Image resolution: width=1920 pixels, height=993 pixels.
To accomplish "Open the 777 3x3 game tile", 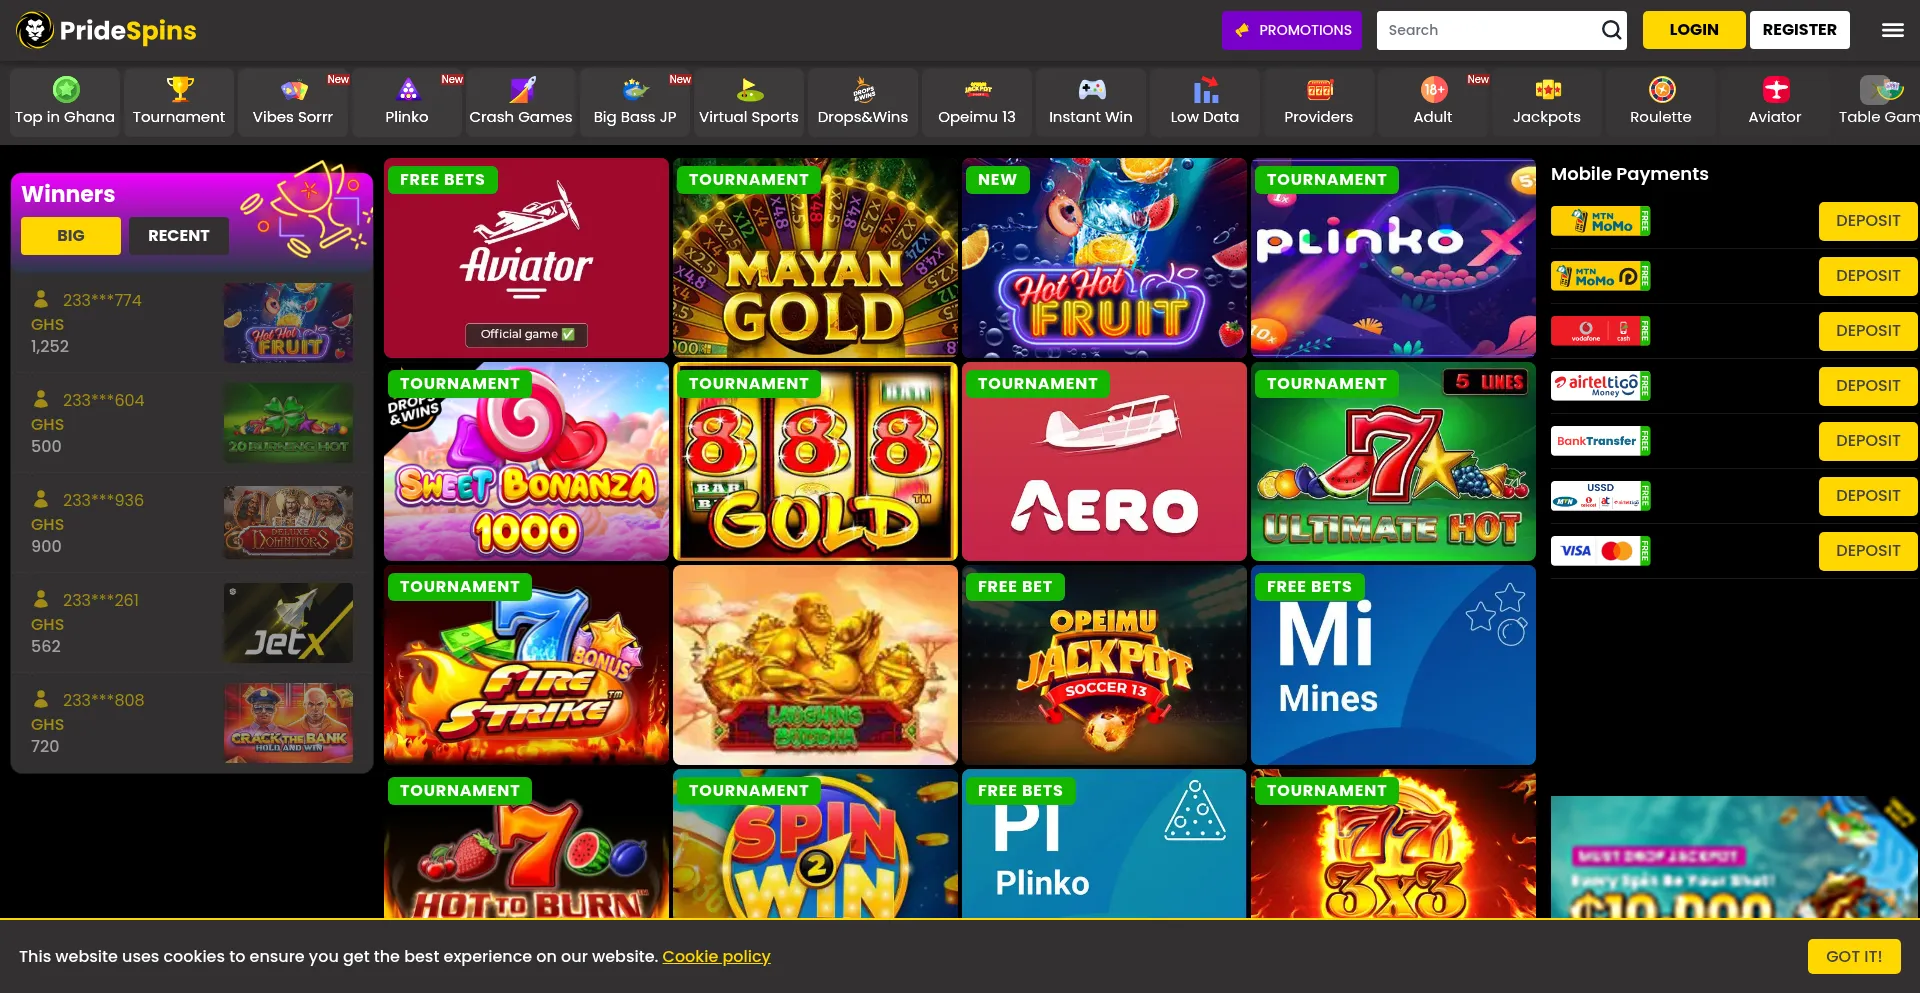I will (x=1393, y=844).
